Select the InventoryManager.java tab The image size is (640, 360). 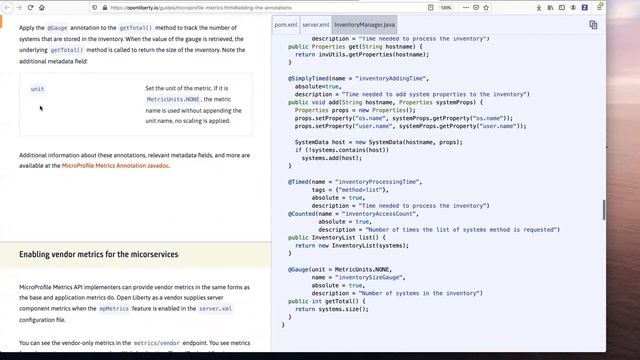(364, 25)
